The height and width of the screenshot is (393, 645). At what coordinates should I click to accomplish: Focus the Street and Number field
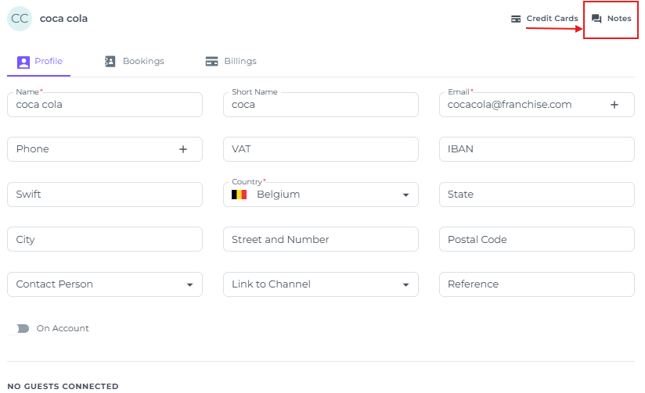321,239
